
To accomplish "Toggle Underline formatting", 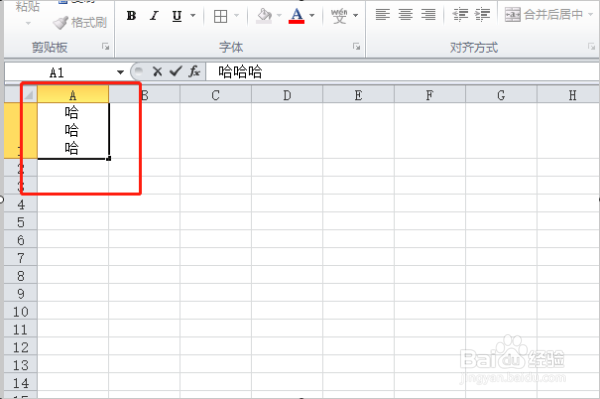I will coord(177,16).
